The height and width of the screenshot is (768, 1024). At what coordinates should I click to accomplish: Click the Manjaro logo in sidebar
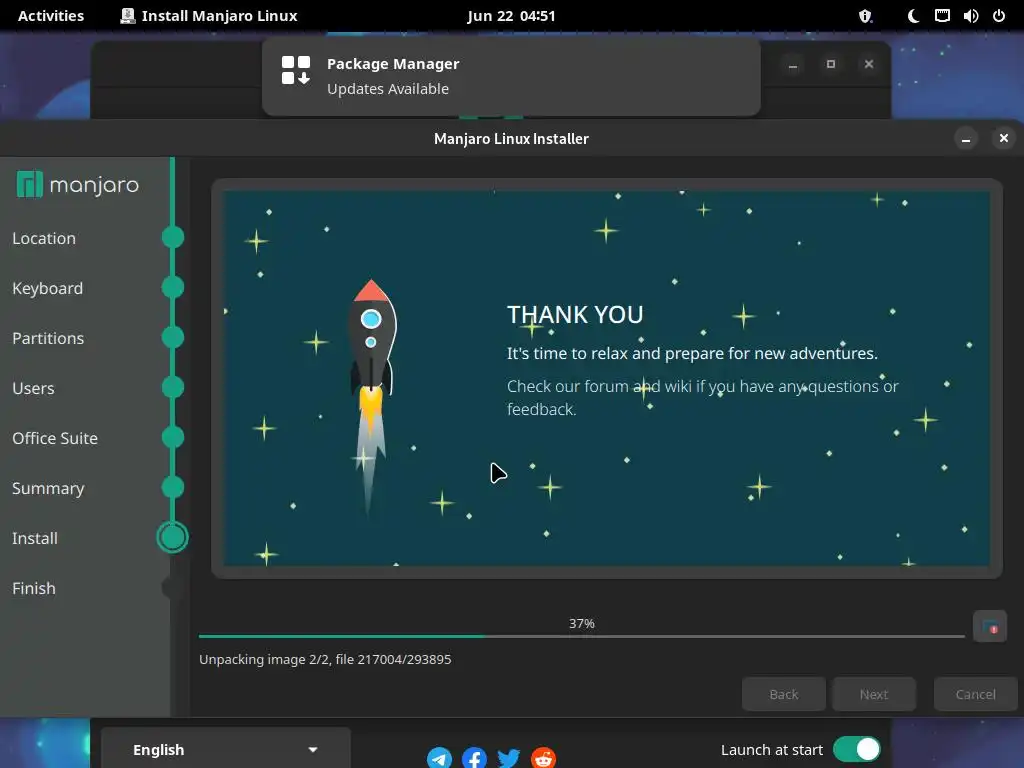click(x=78, y=185)
